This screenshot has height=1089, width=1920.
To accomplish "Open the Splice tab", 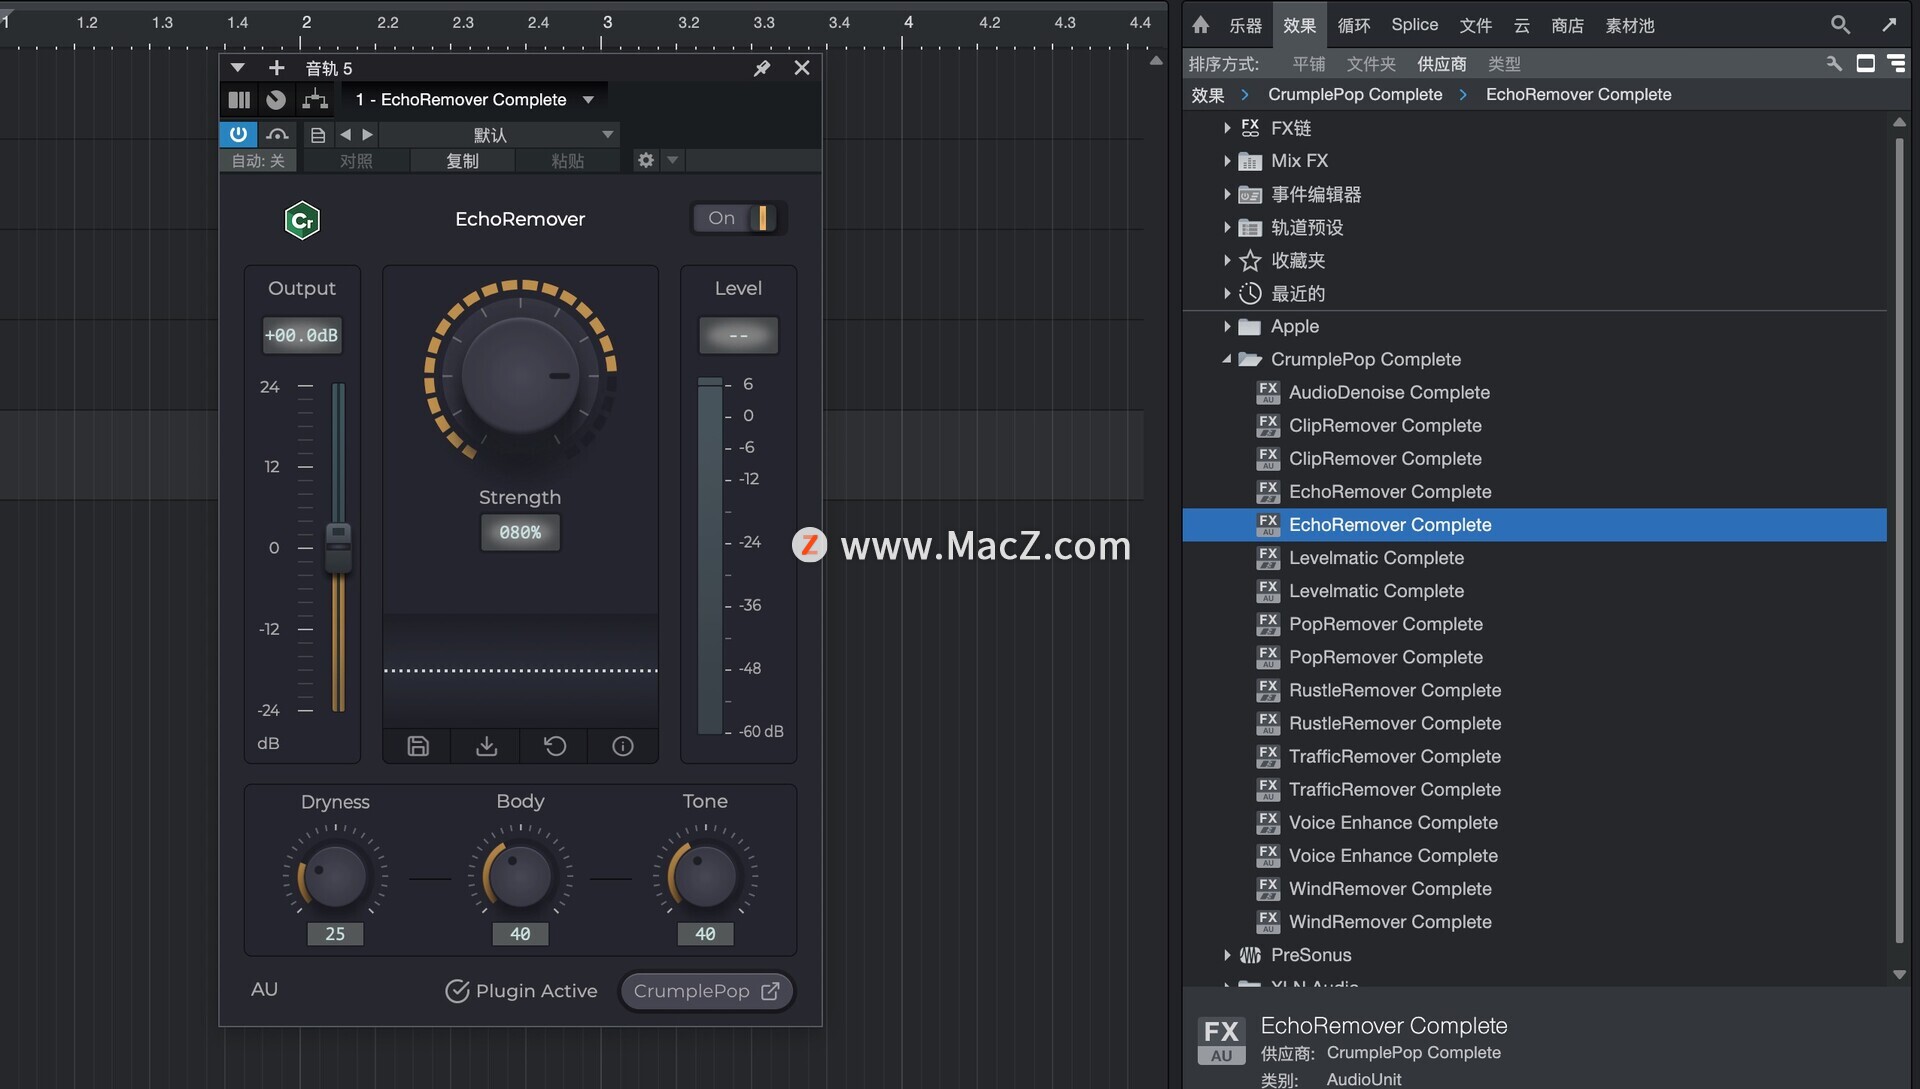I will (x=1415, y=25).
